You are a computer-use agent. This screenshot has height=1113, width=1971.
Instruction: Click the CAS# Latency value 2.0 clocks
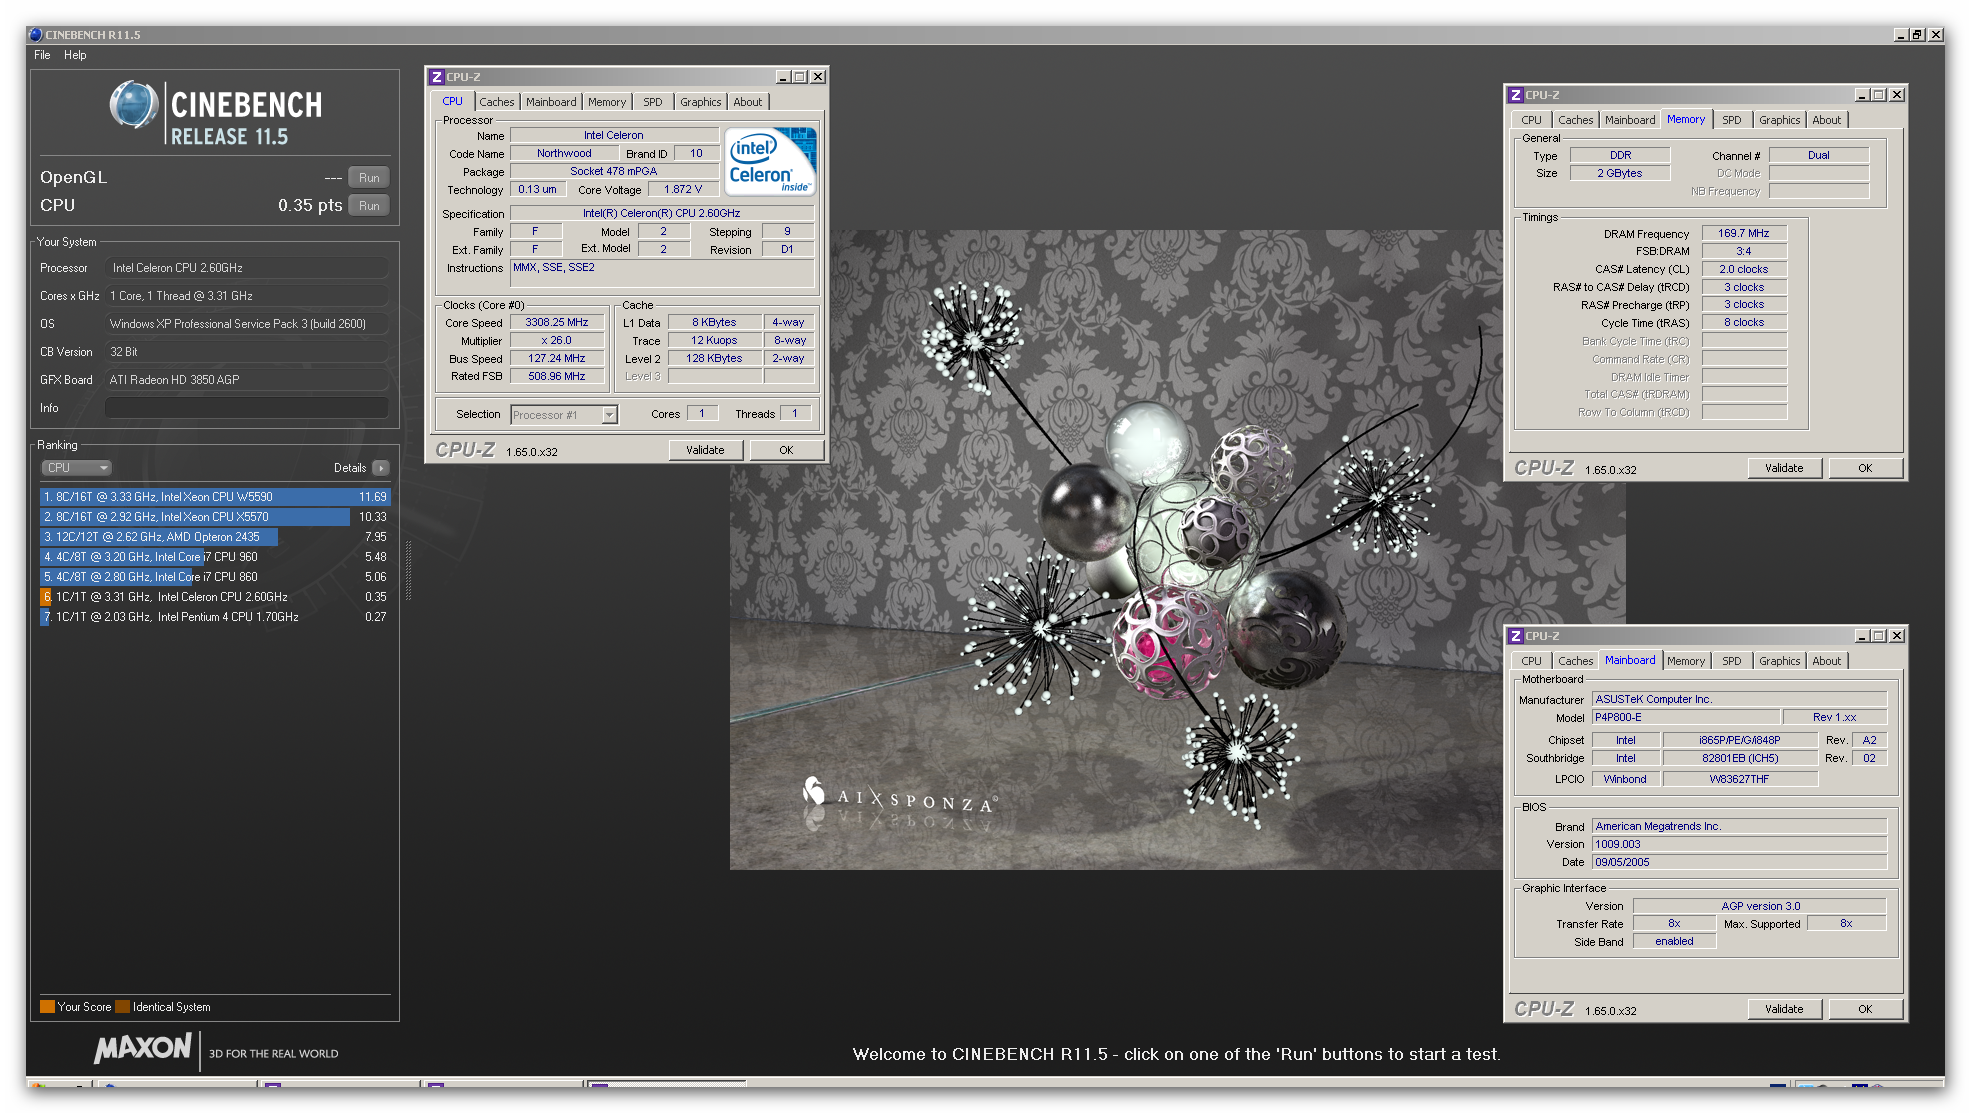(1744, 269)
